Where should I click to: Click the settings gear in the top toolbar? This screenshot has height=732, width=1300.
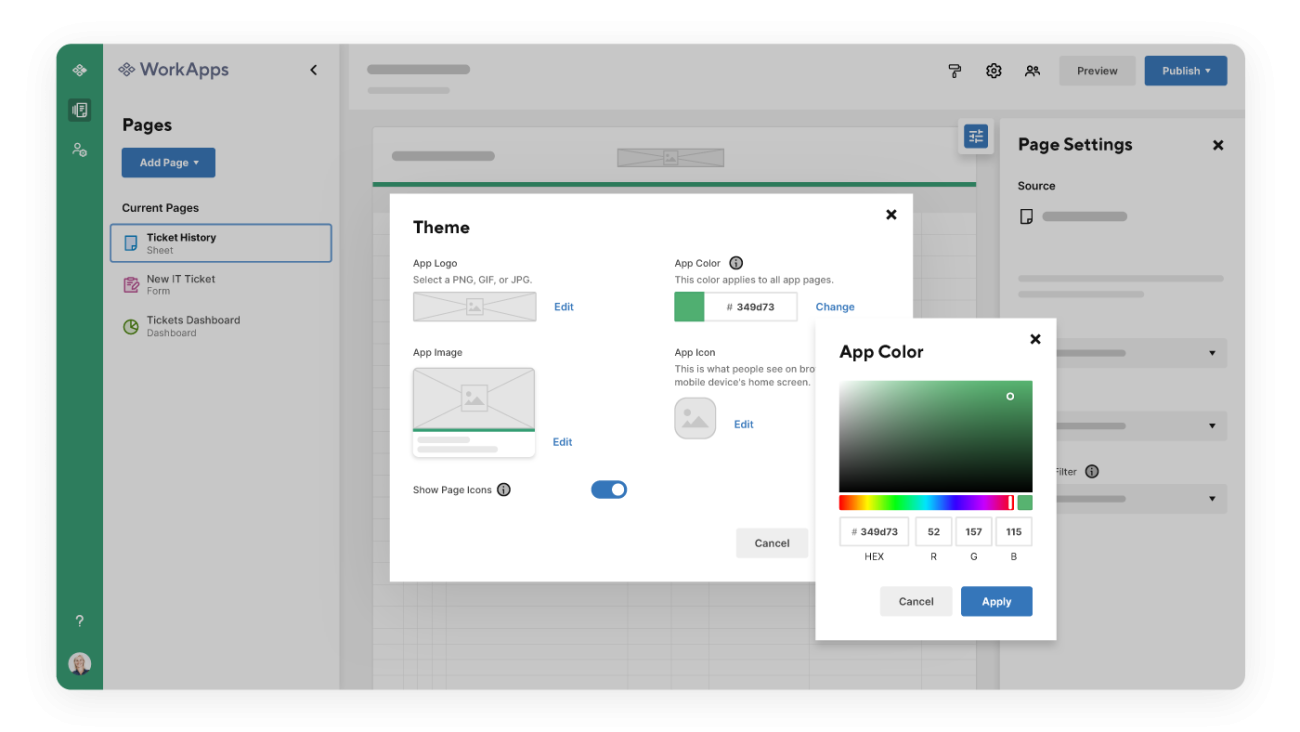tap(993, 71)
